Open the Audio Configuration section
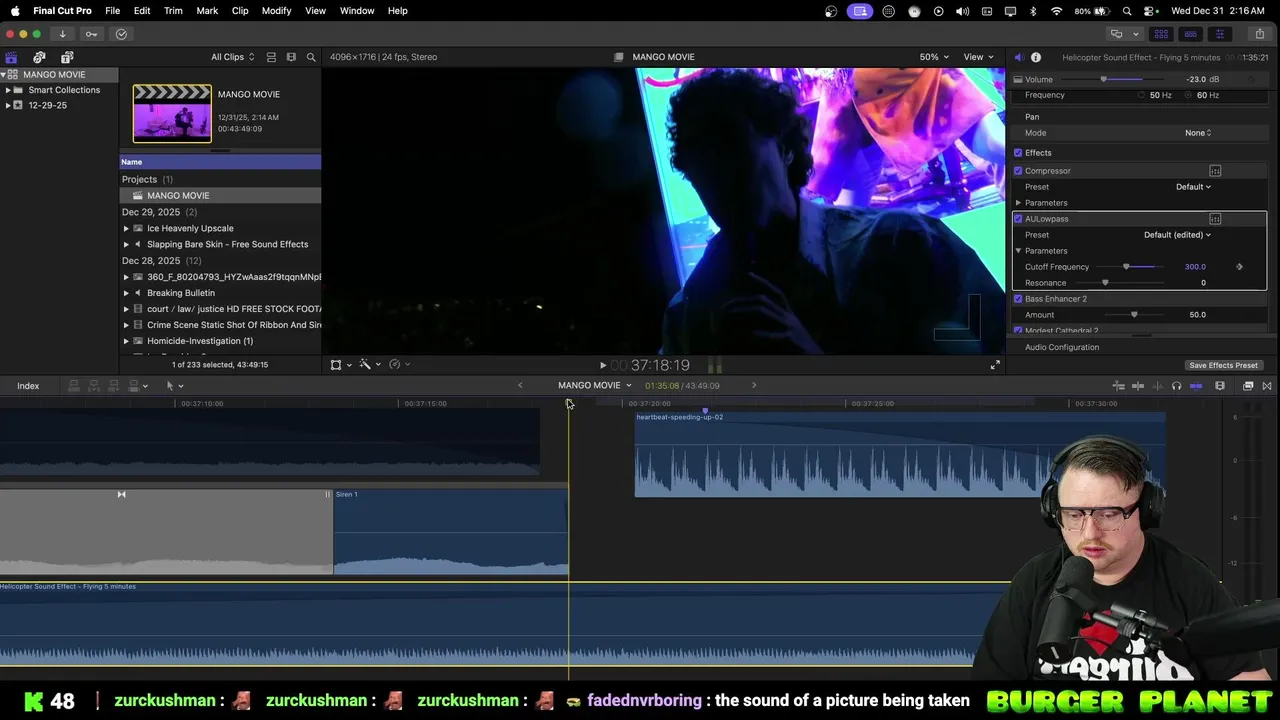Image resolution: width=1280 pixels, height=720 pixels. 1062,347
